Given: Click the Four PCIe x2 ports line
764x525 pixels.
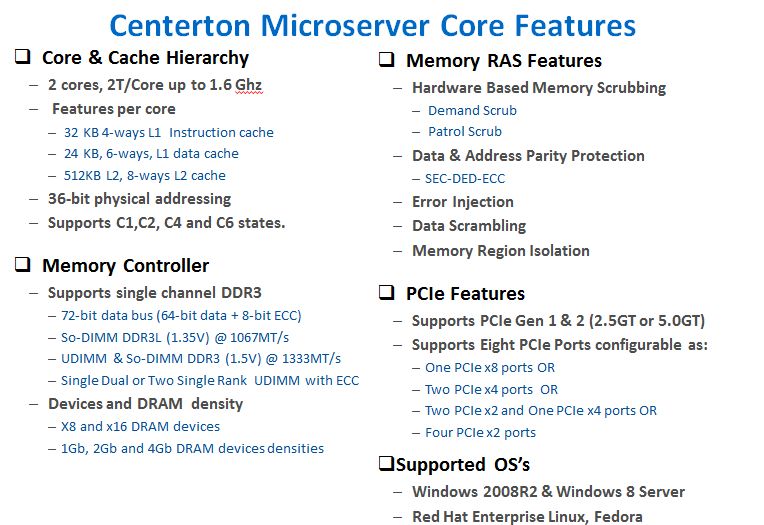Looking at the screenshot, I should tap(480, 432).
